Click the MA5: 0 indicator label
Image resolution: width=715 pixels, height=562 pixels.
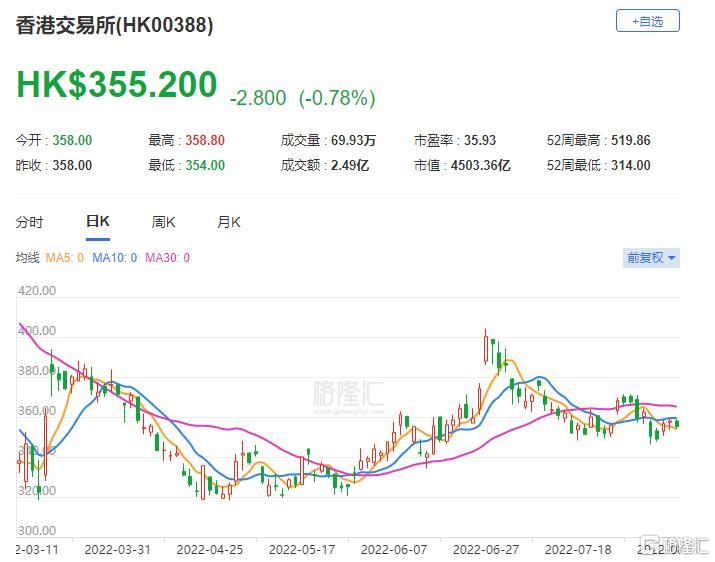click(x=65, y=258)
